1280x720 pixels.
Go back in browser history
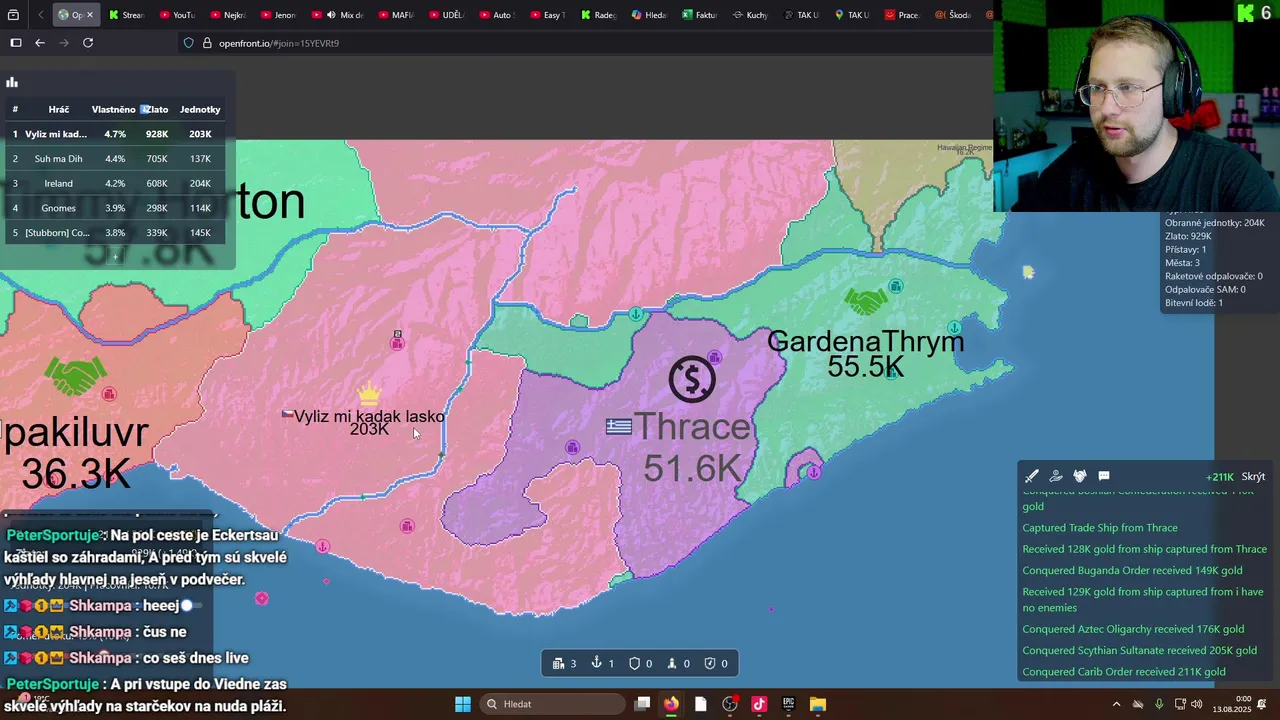pyautogui.click(x=40, y=43)
